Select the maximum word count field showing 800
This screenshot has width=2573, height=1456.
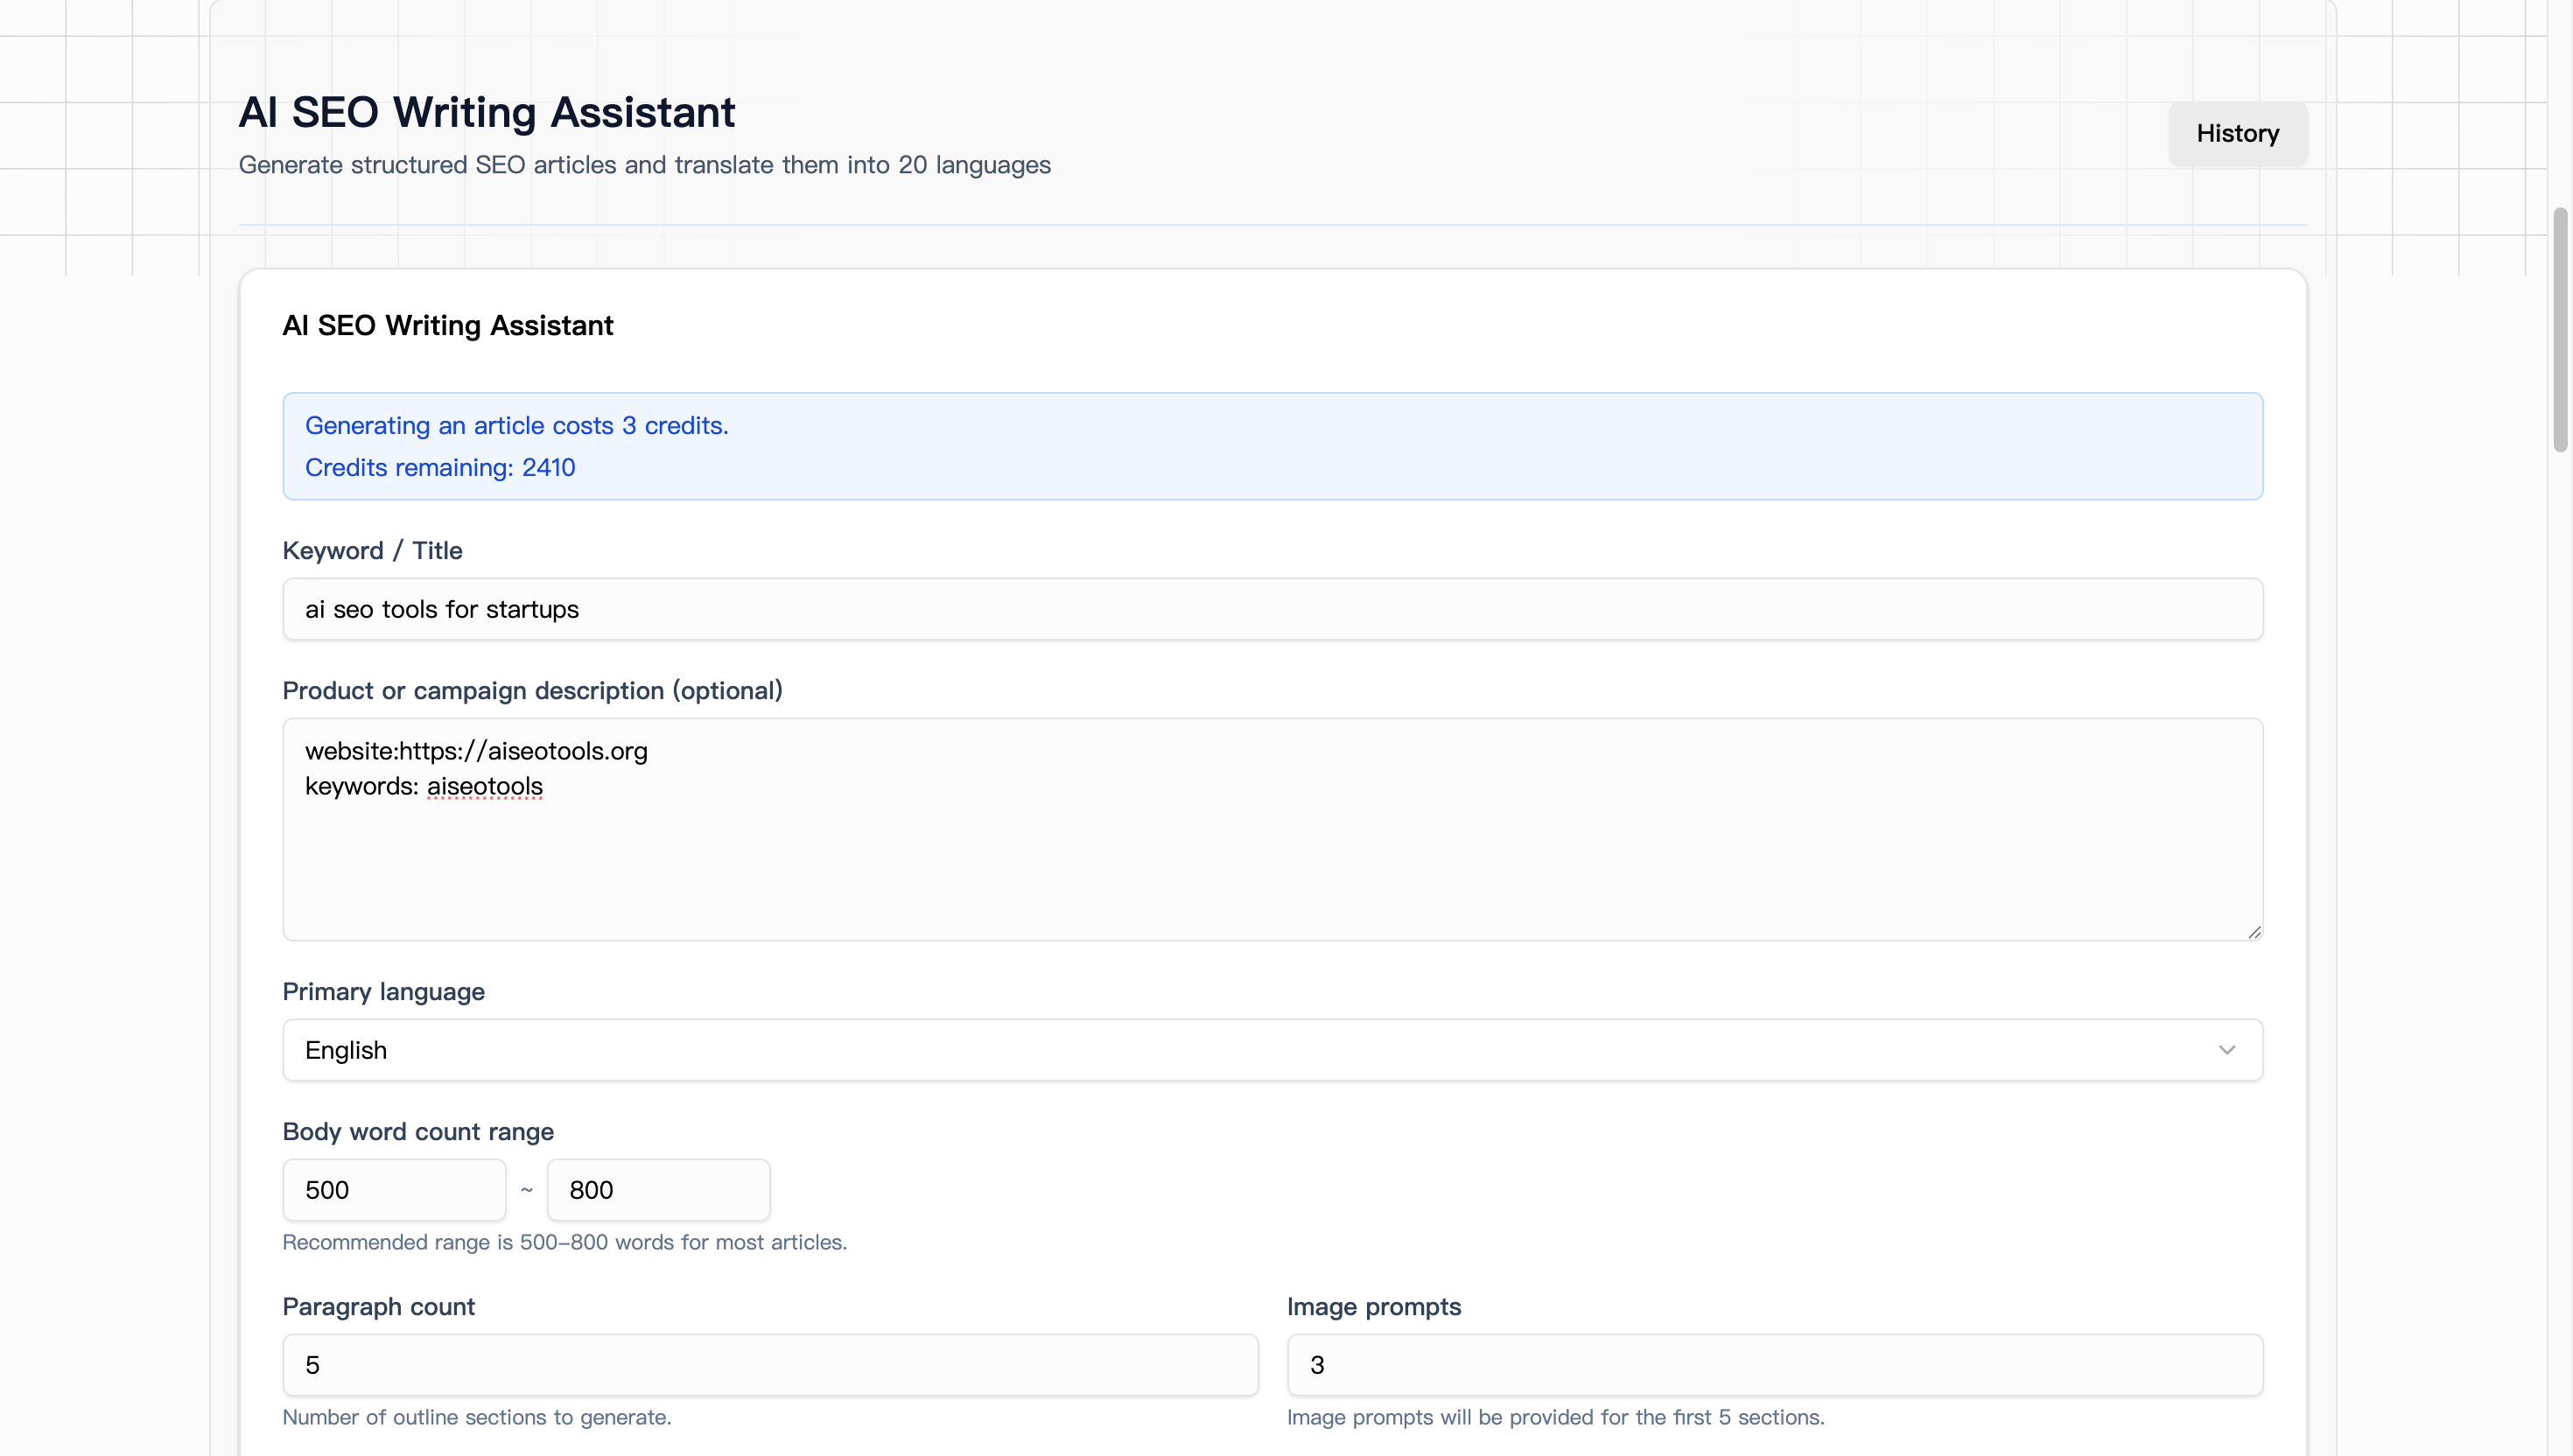point(658,1189)
